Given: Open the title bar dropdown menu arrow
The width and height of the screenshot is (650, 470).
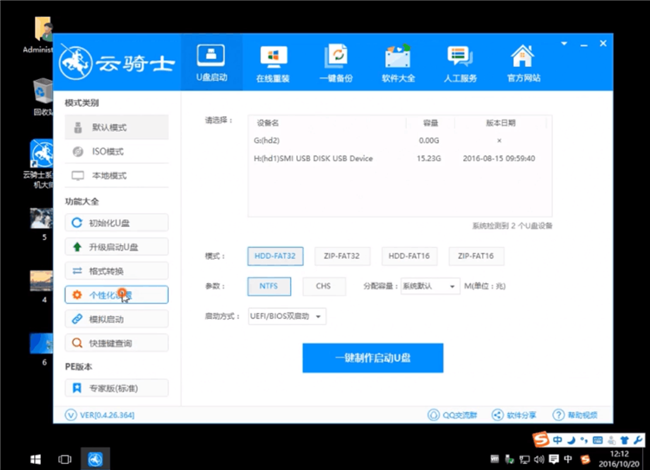Looking at the screenshot, I should (564, 44).
